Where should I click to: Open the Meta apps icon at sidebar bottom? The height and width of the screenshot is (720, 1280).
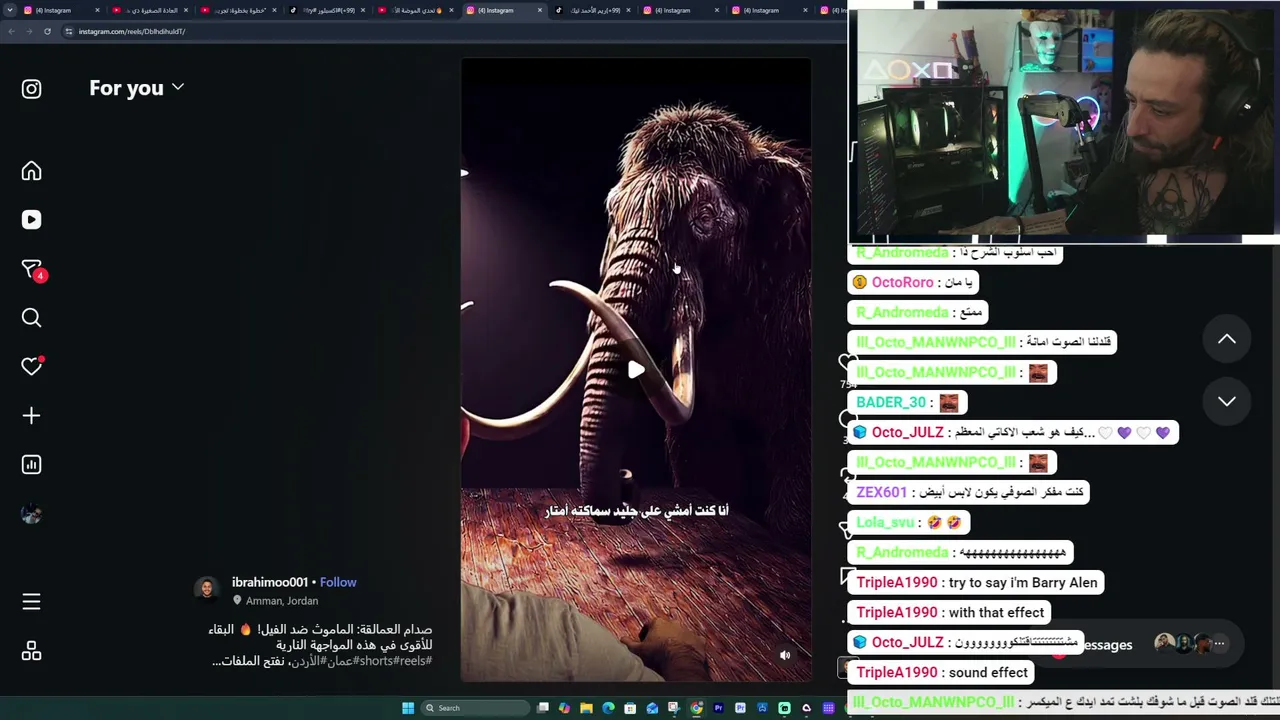(31, 651)
